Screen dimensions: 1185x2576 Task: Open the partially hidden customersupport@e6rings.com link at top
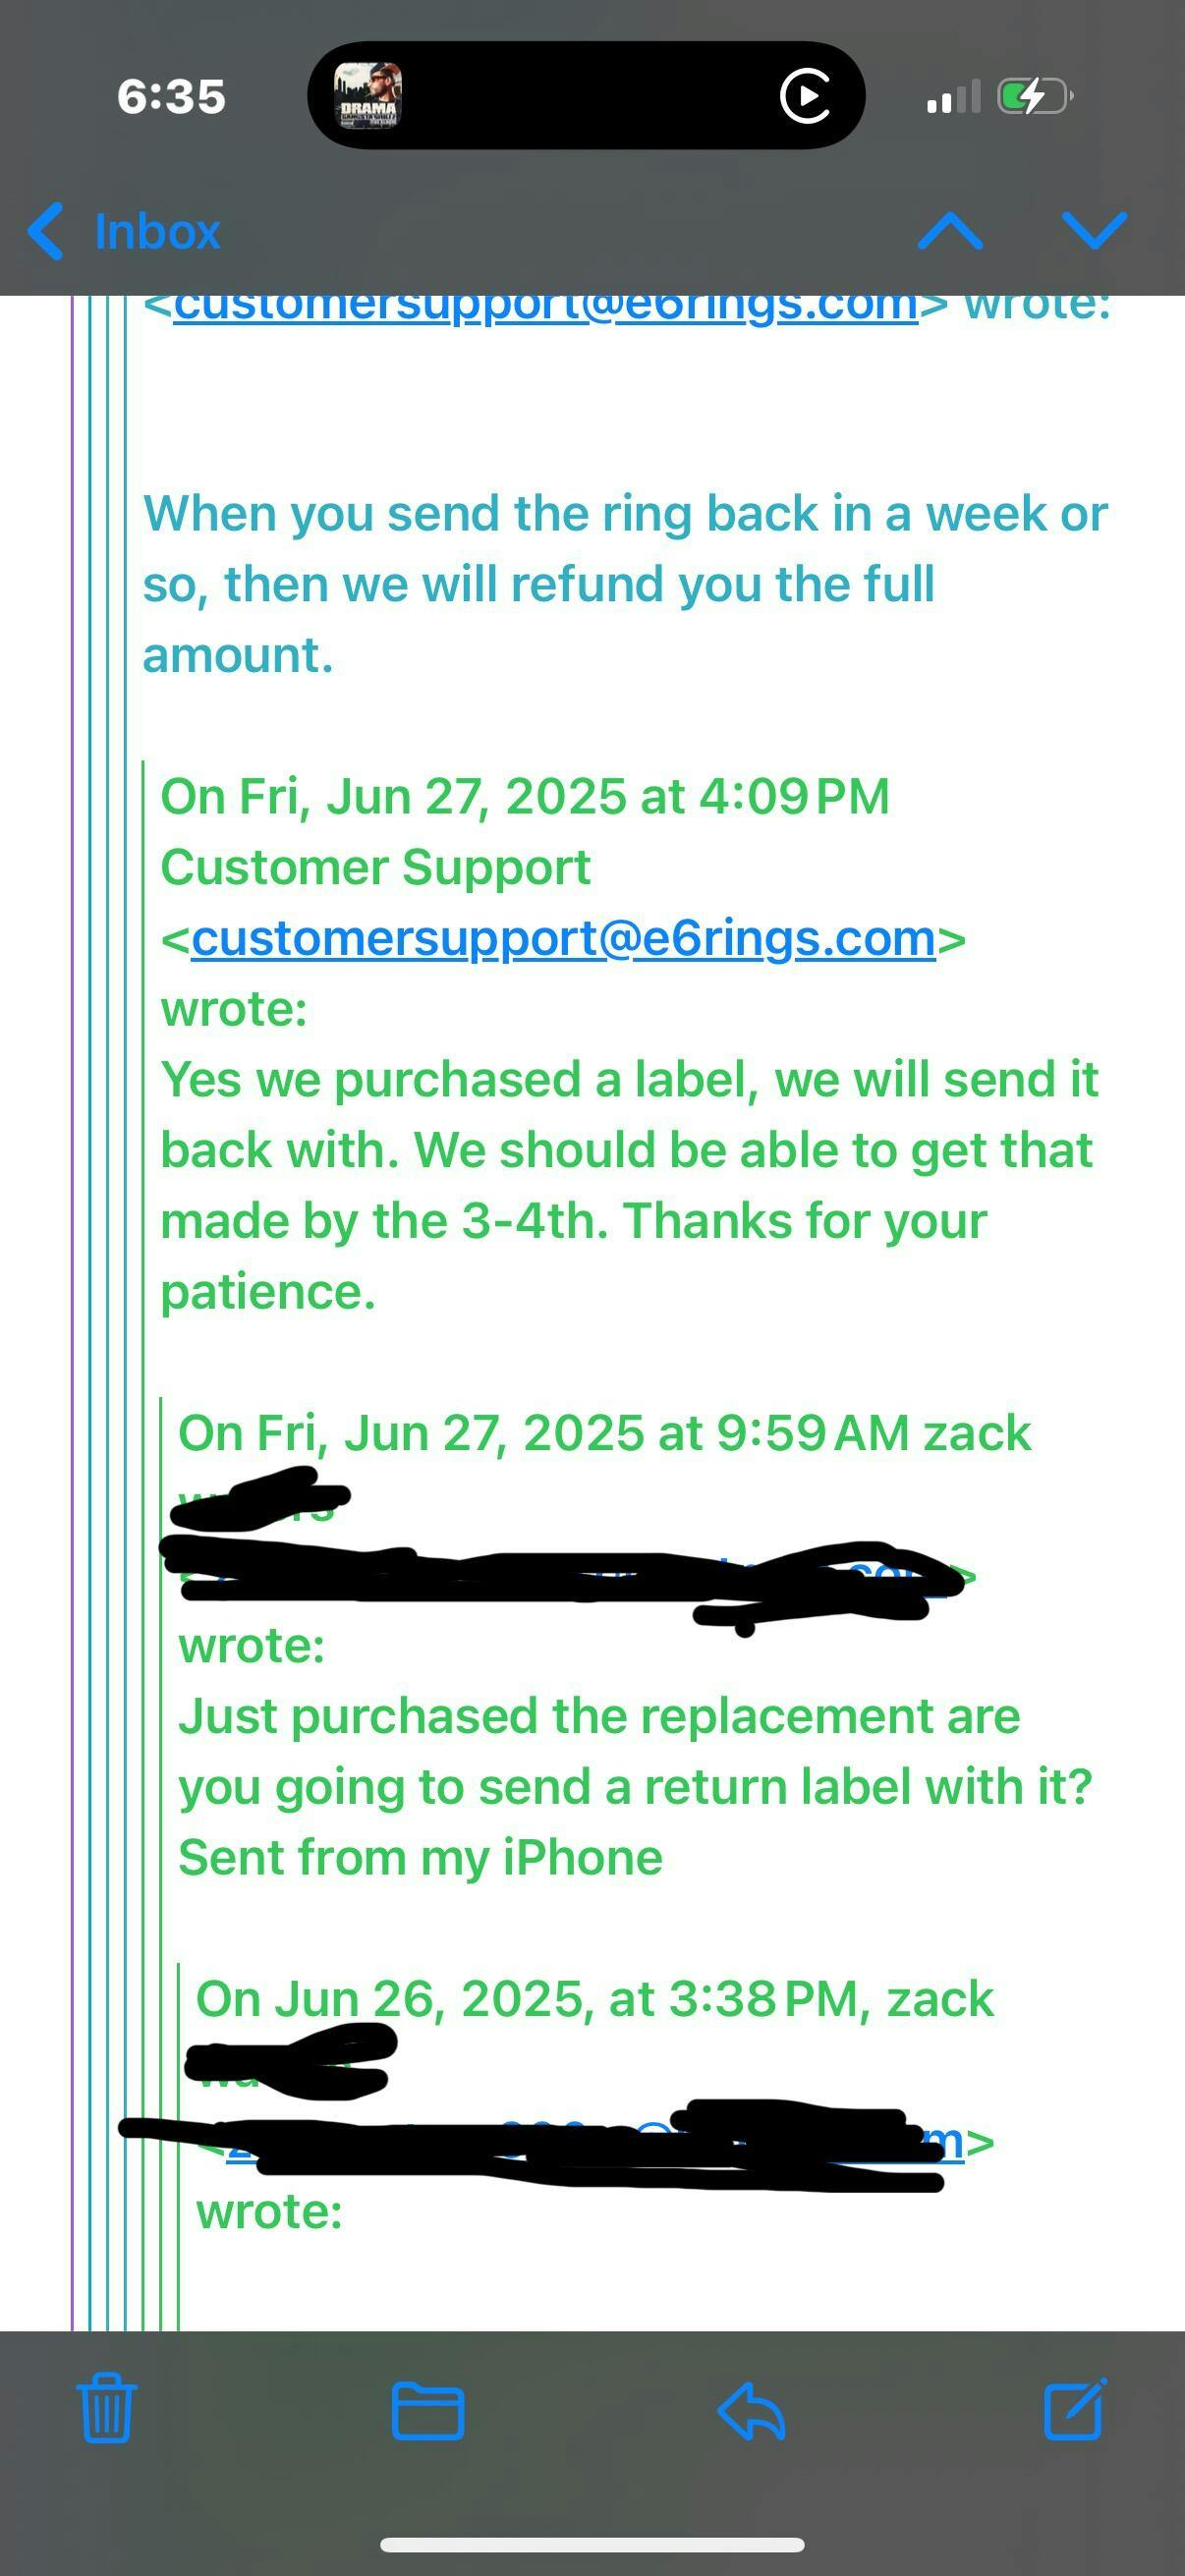click(x=546, y=305)
